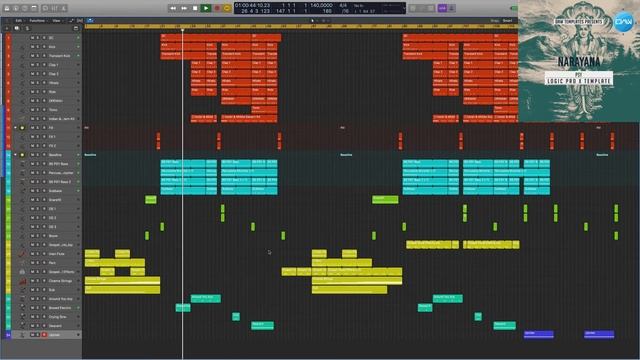Image resolution: width=640 pixels, height=360 pixels.
Task: Open the Library panel icon
Action: coord(7,8)
